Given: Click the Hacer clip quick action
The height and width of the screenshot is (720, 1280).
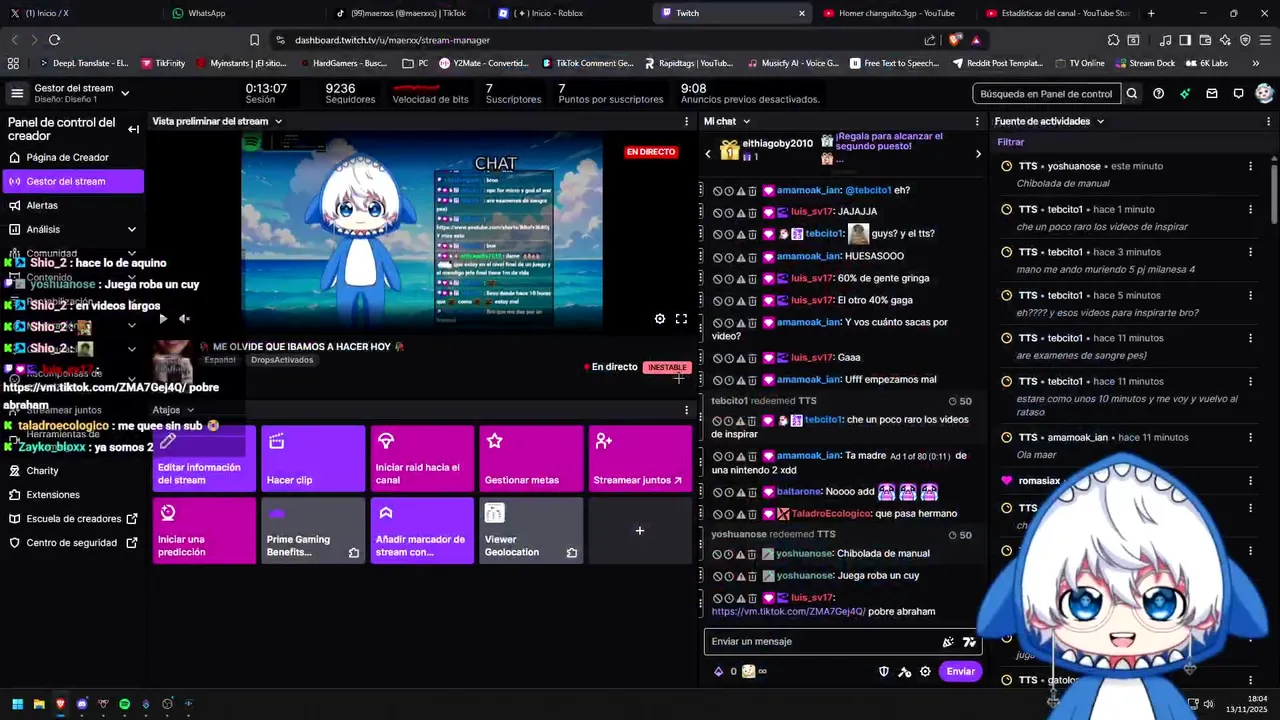Looking at the screenshot, I should [x=313, y=459].
